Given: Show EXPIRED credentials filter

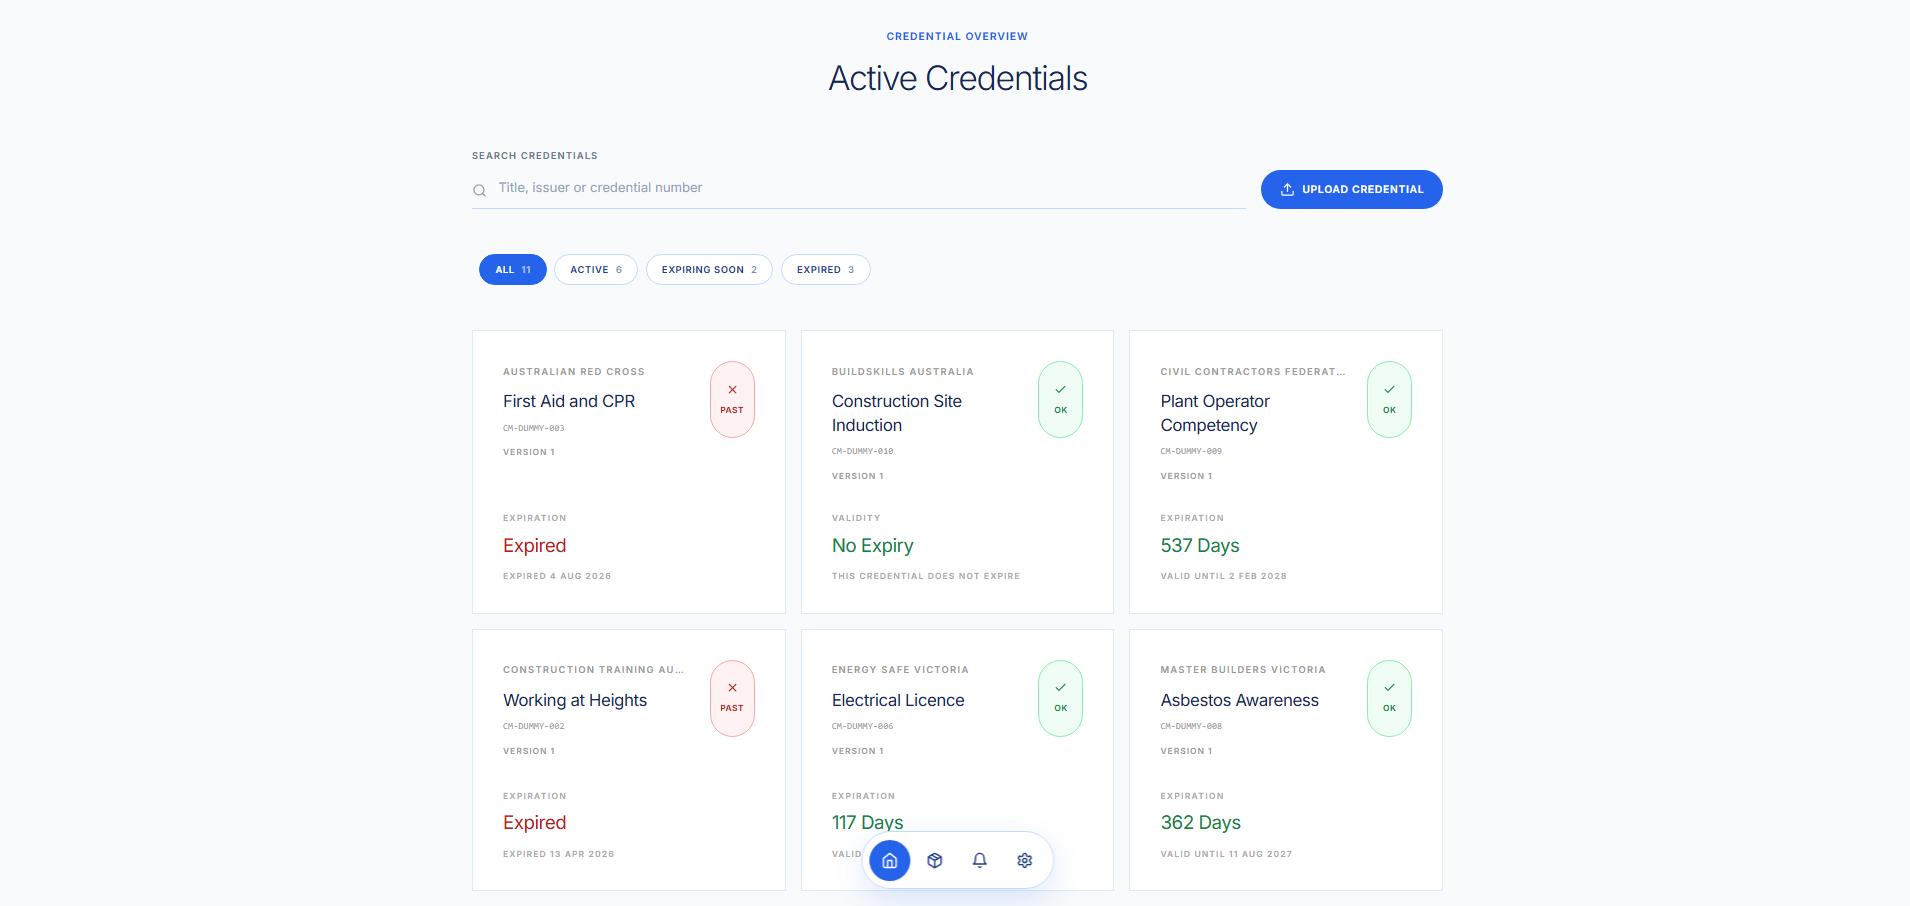Looking at the screenshot, I should pyautogui.click(x=826, y=270).
